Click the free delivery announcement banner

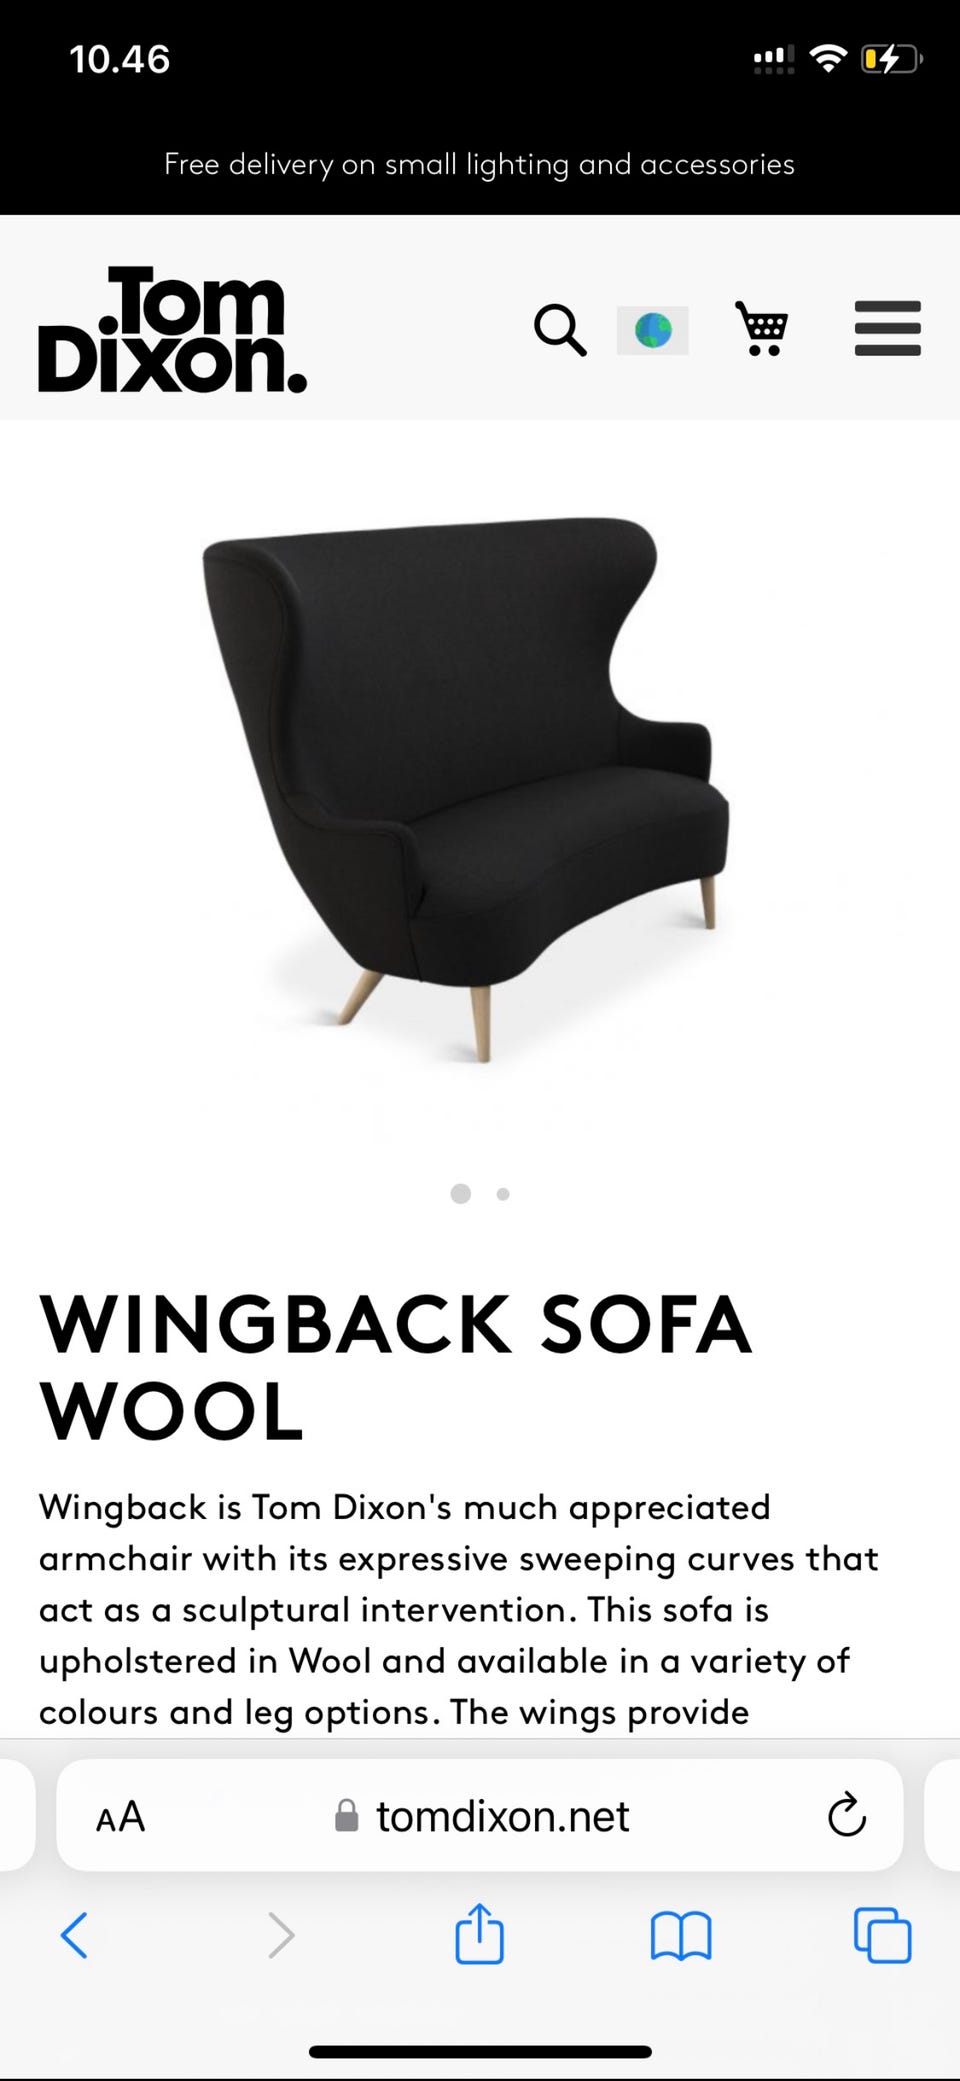[480, 164]
